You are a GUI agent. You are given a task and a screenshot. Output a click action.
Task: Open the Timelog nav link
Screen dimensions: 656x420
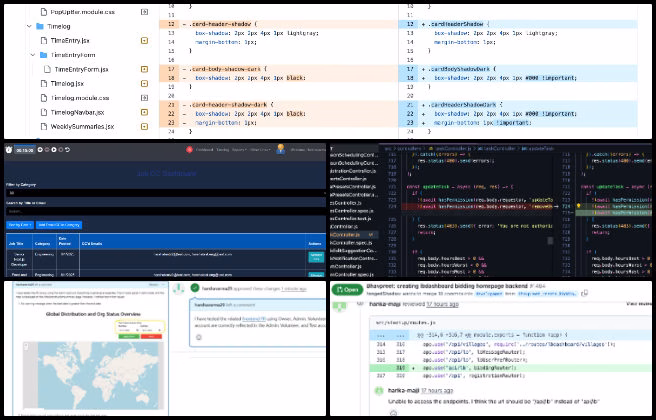pos(223,150)
